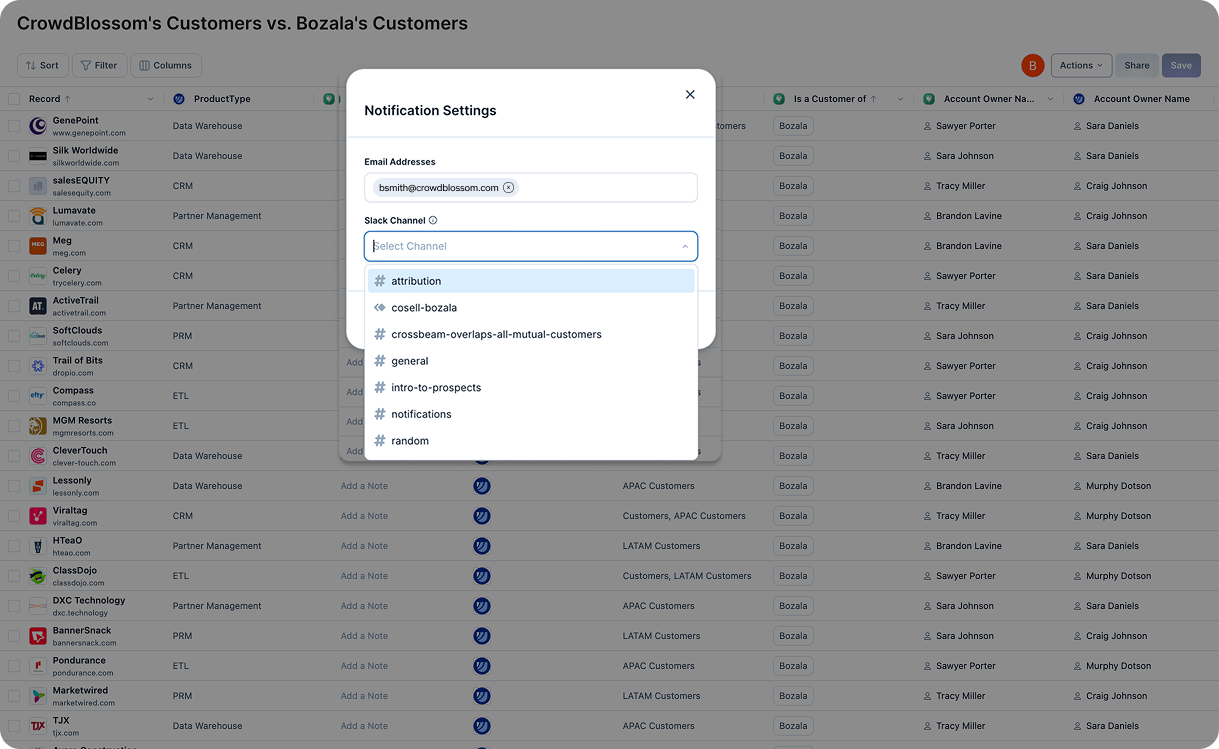This screenshot has height=749, width=1219.
Task: Click the Slack Channel info icon
Action: point(433,220)
